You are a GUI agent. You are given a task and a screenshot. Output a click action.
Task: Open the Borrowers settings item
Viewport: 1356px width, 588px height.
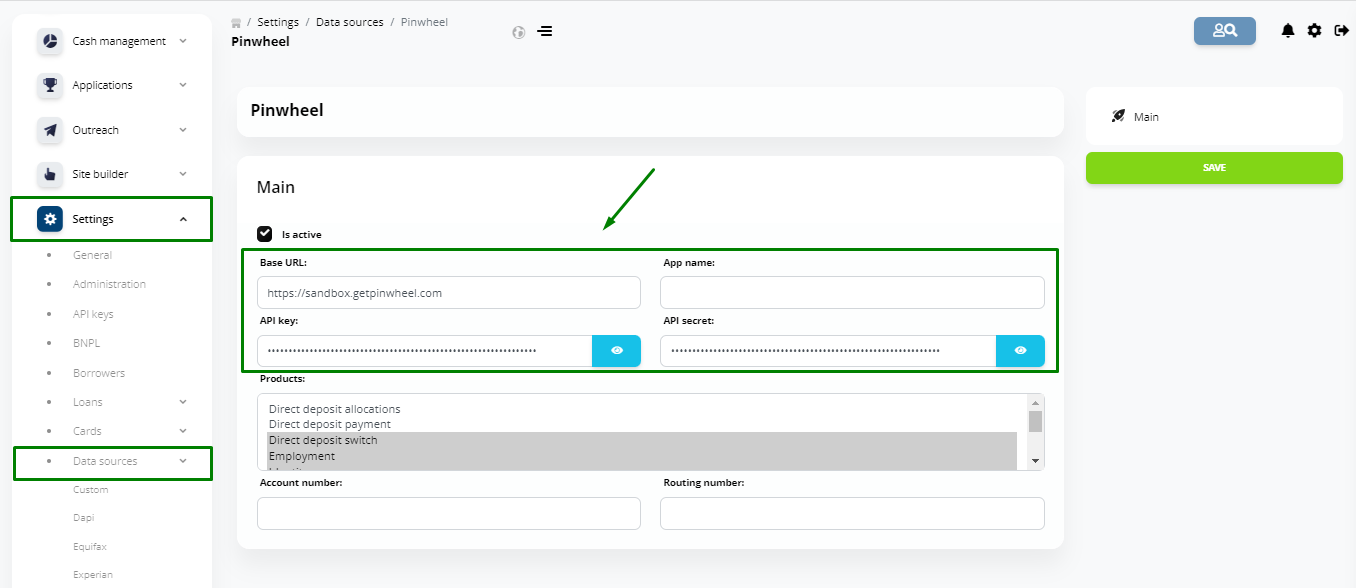point(99,373)
